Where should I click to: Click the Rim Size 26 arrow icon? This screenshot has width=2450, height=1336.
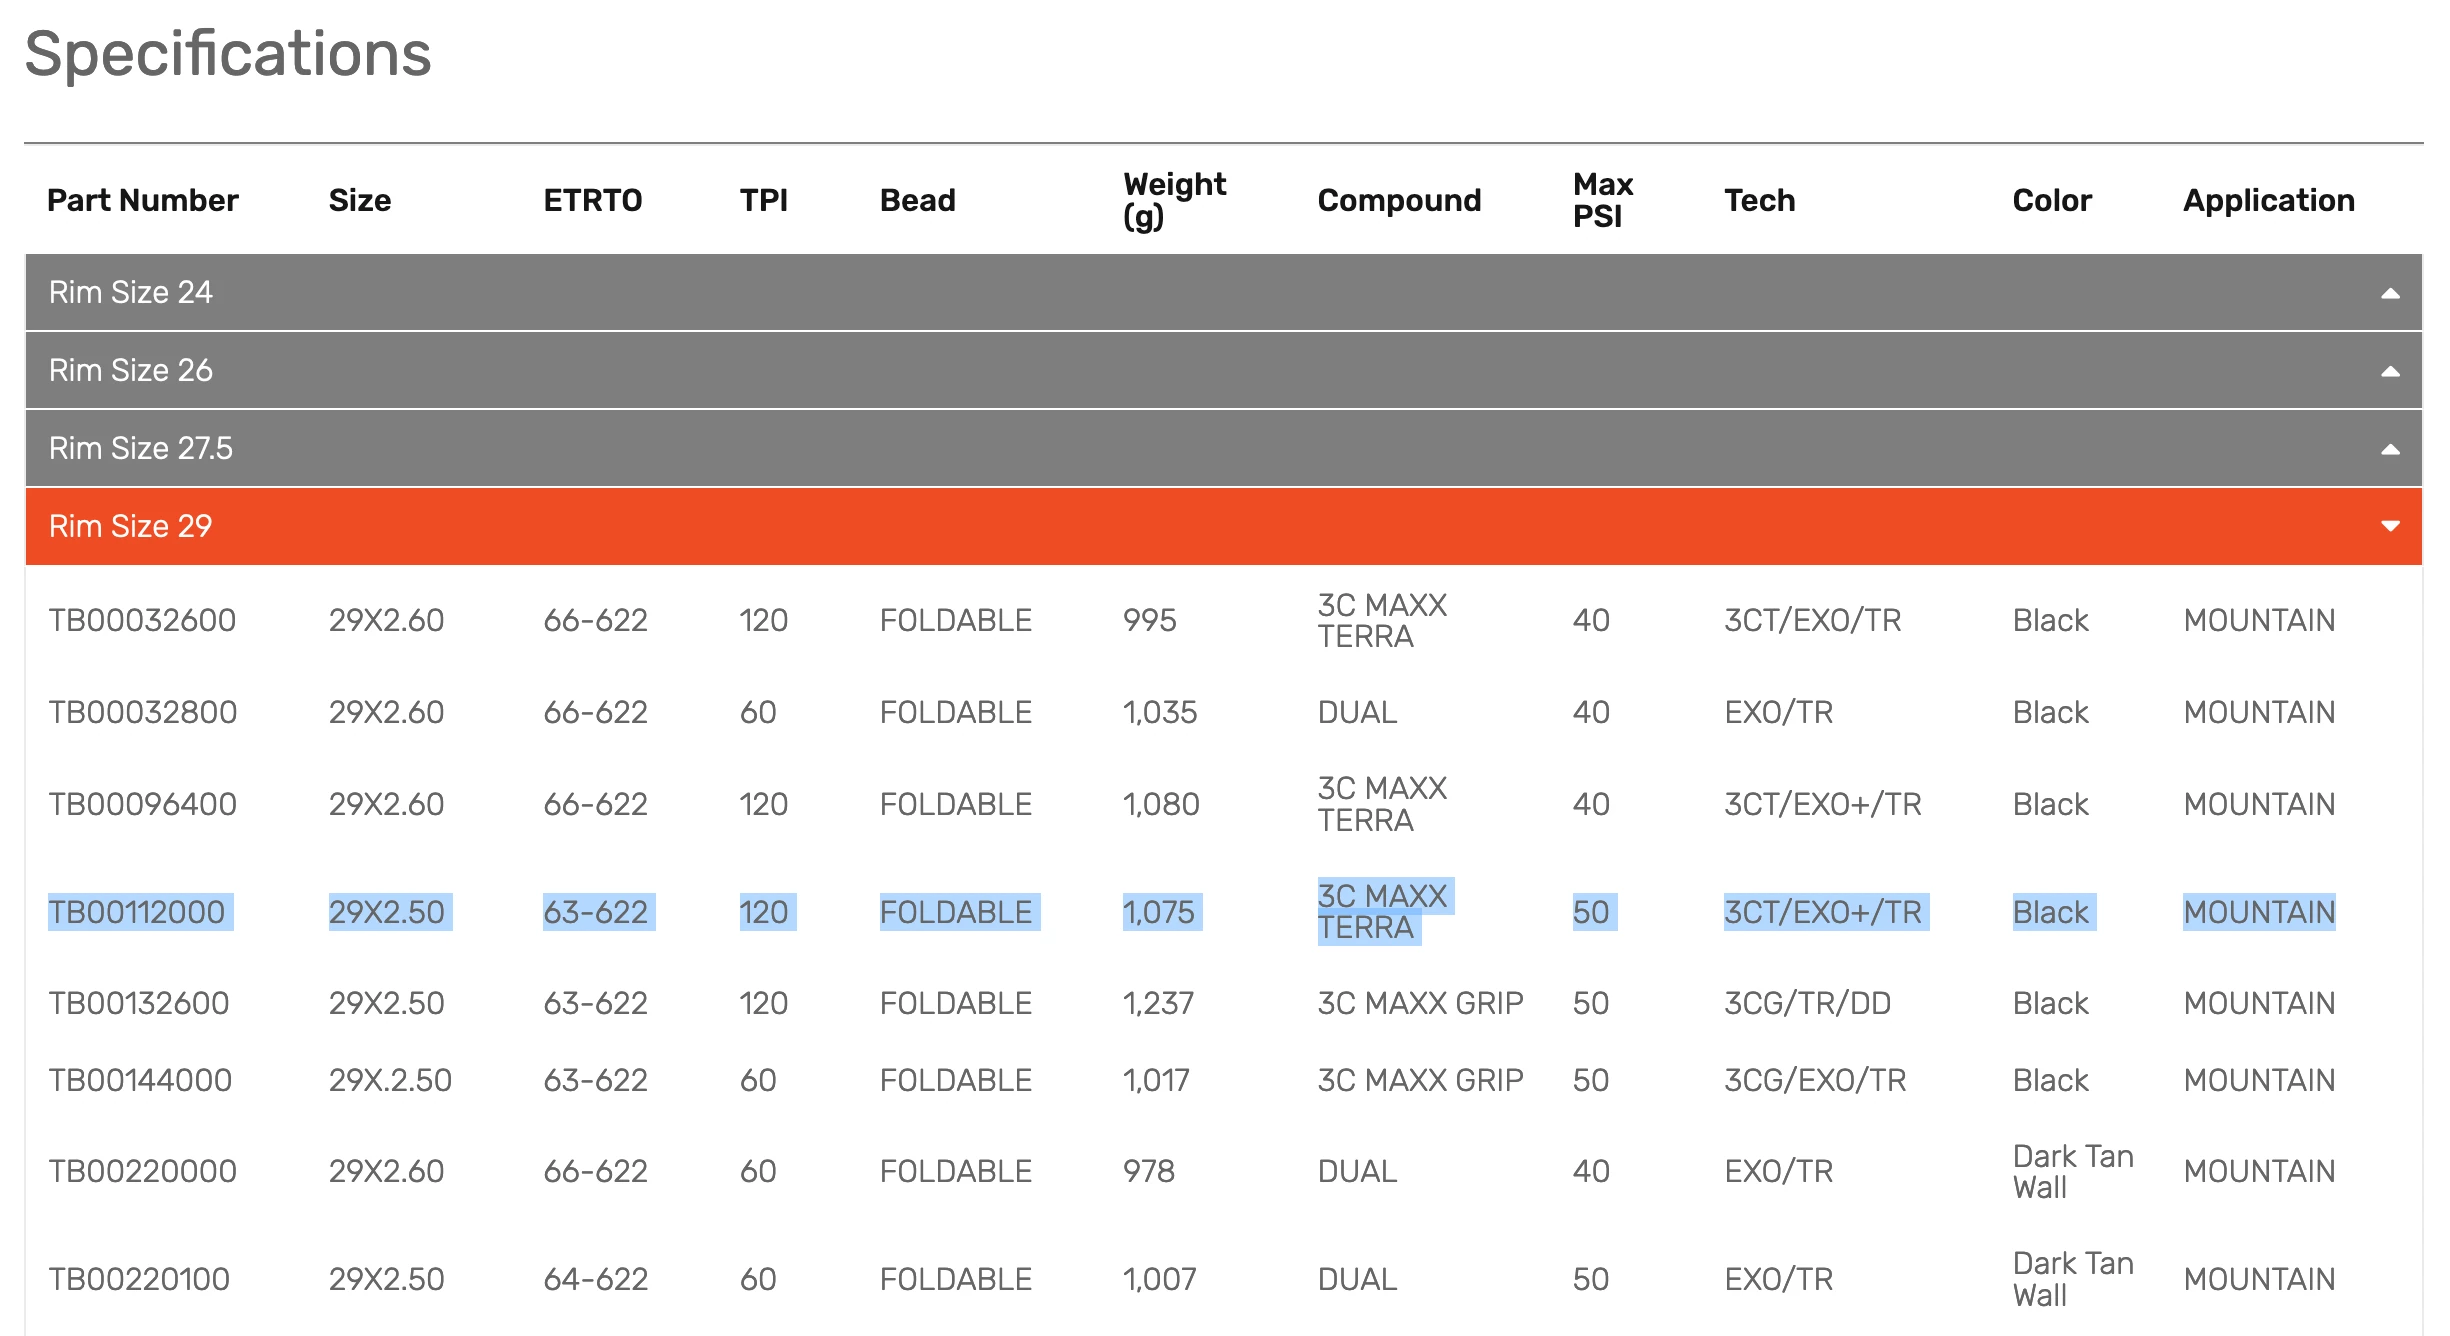[2390, 371]
